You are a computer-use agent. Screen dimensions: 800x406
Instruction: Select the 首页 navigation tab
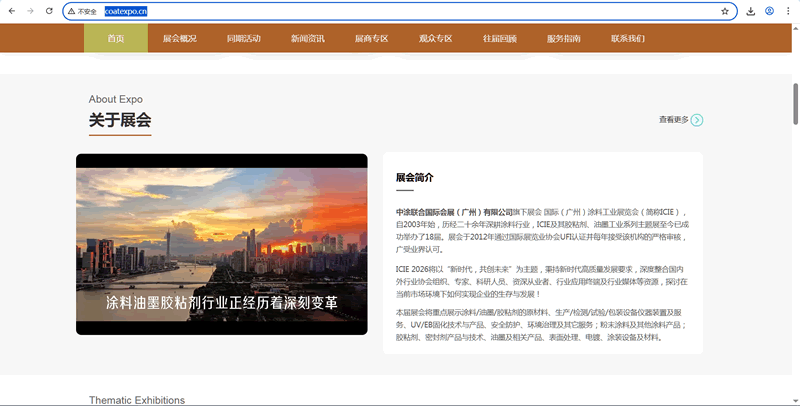point(116,39)
